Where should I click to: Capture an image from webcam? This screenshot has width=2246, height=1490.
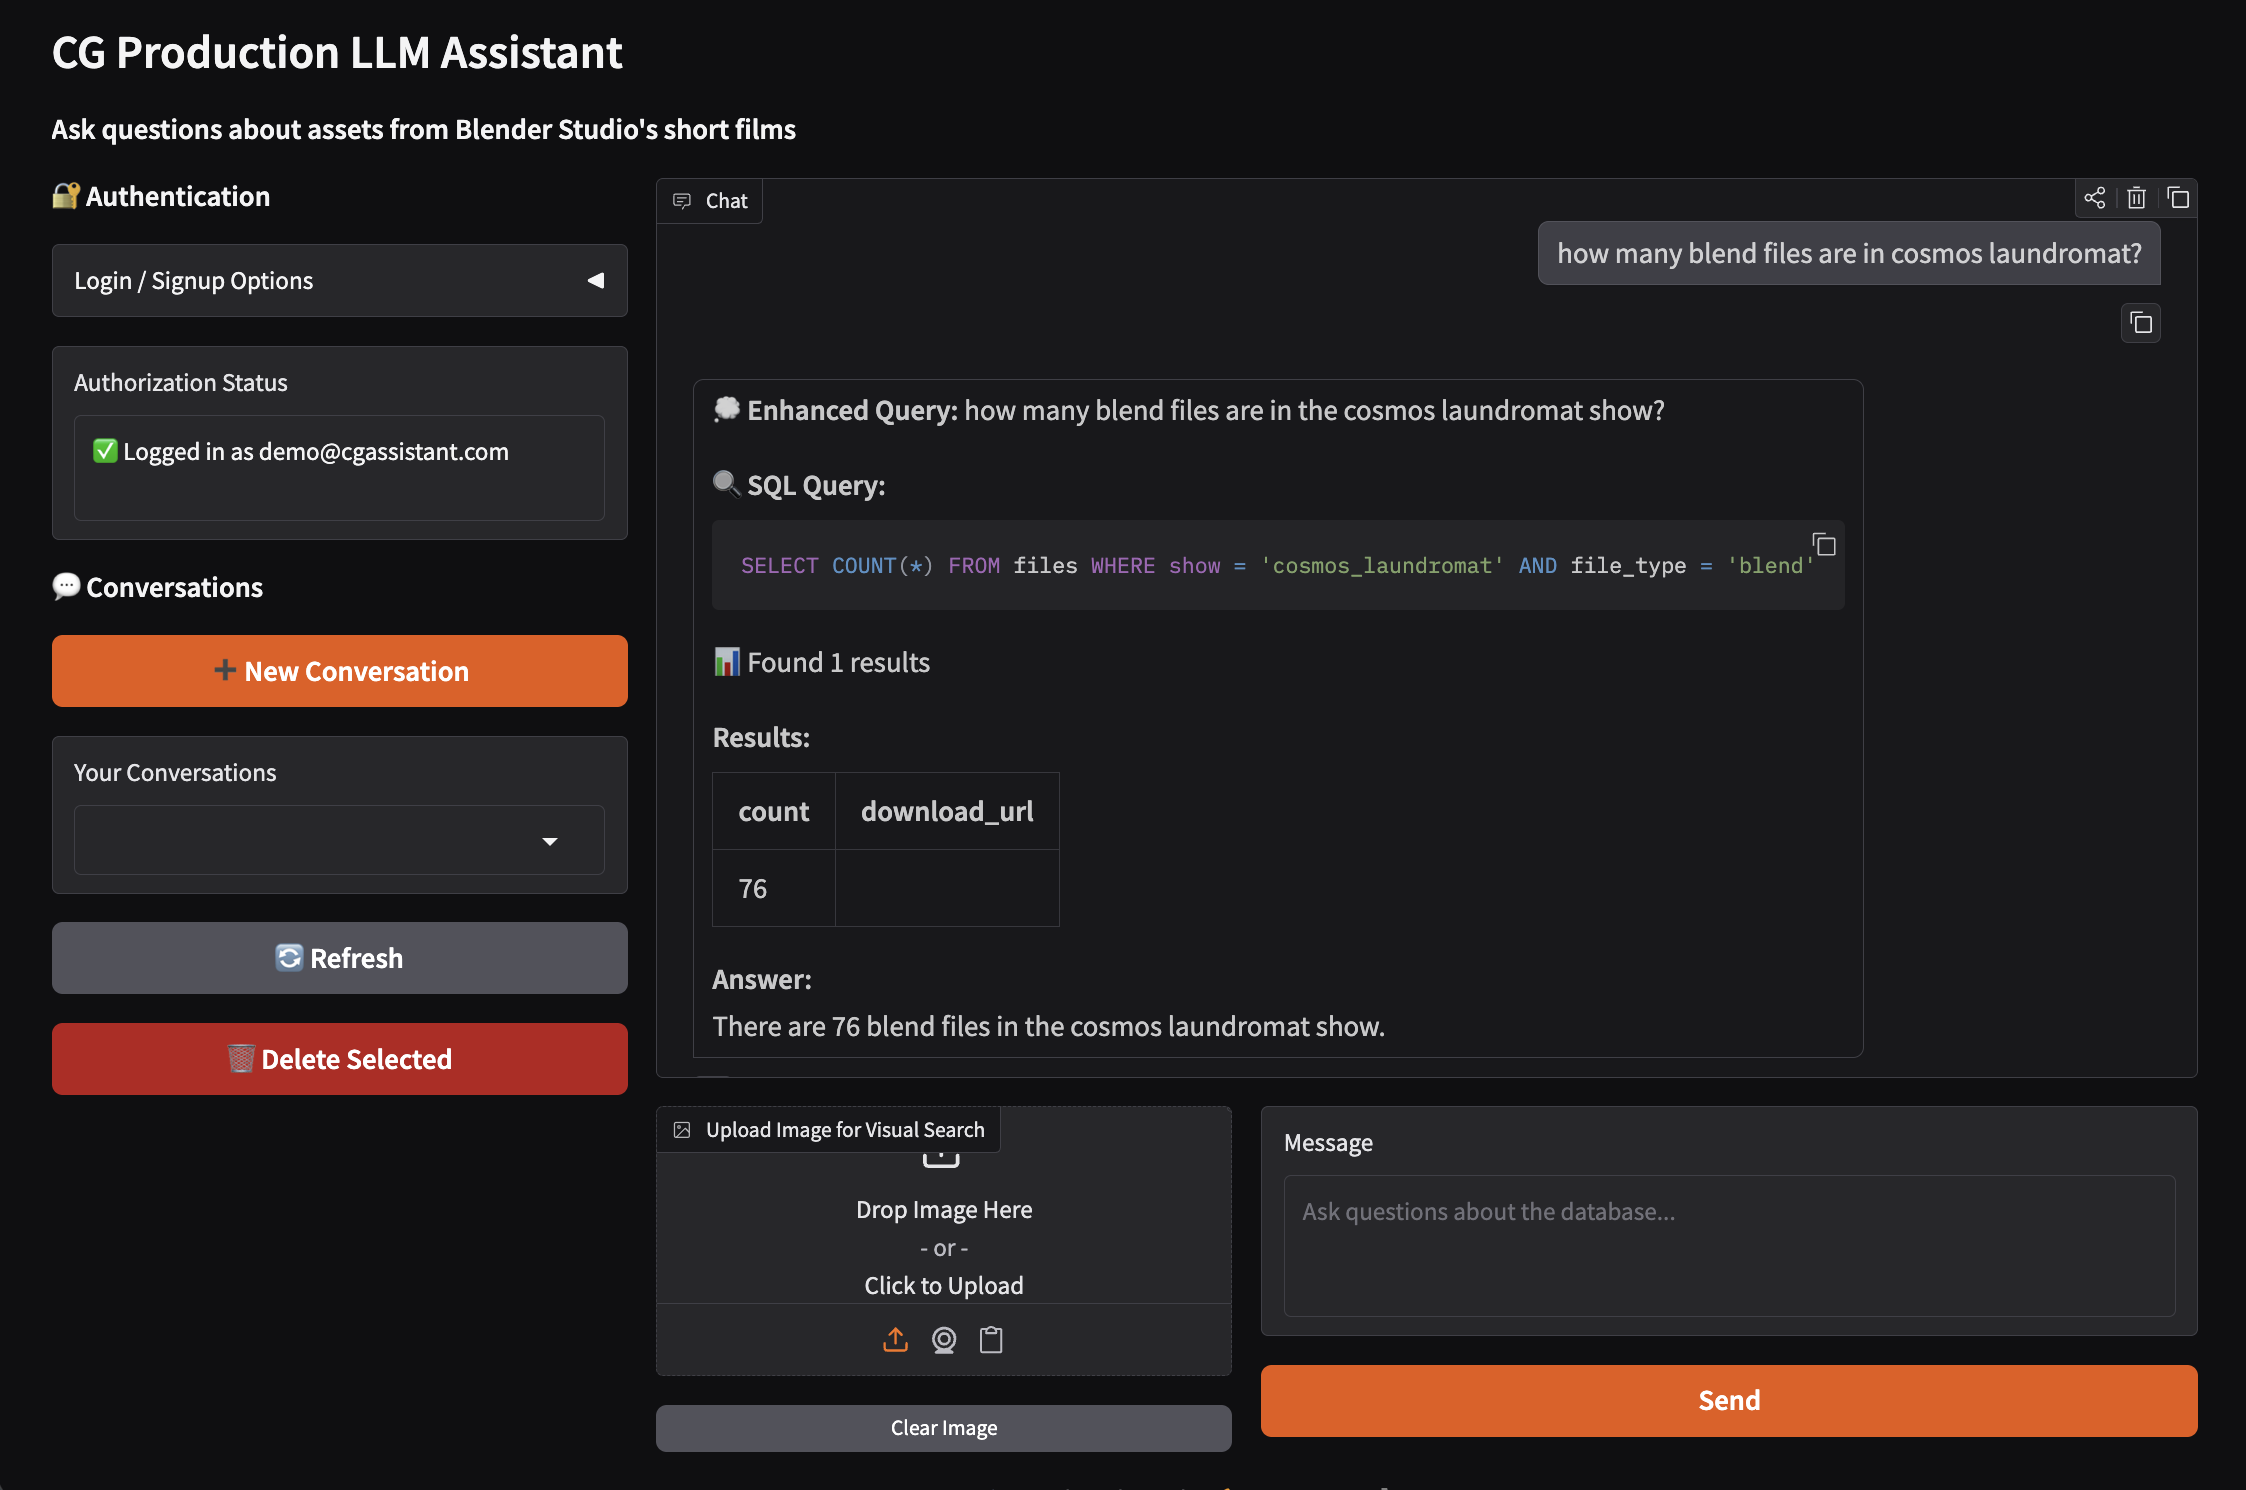[x=943, y=1340]
